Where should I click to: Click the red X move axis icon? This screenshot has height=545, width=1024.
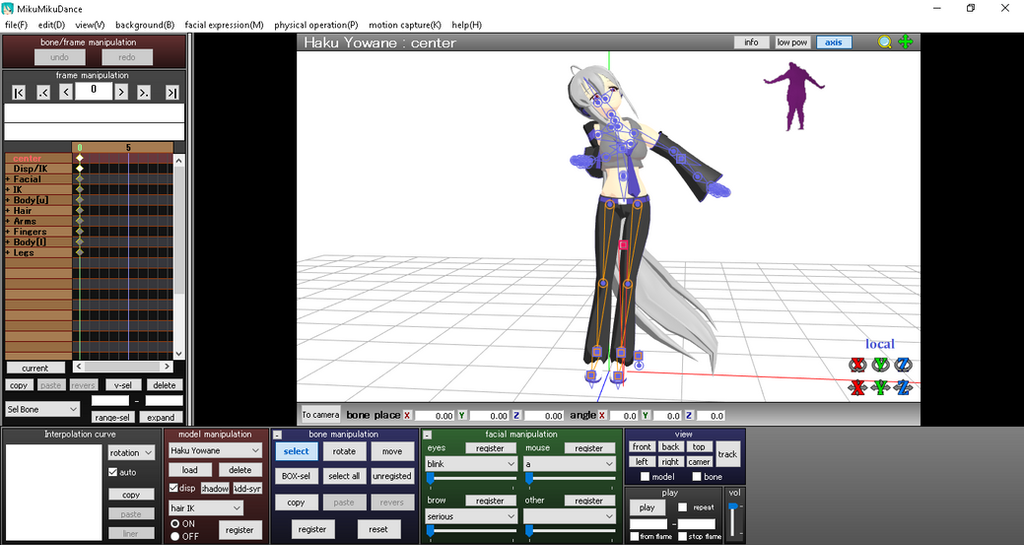point(857,388)
